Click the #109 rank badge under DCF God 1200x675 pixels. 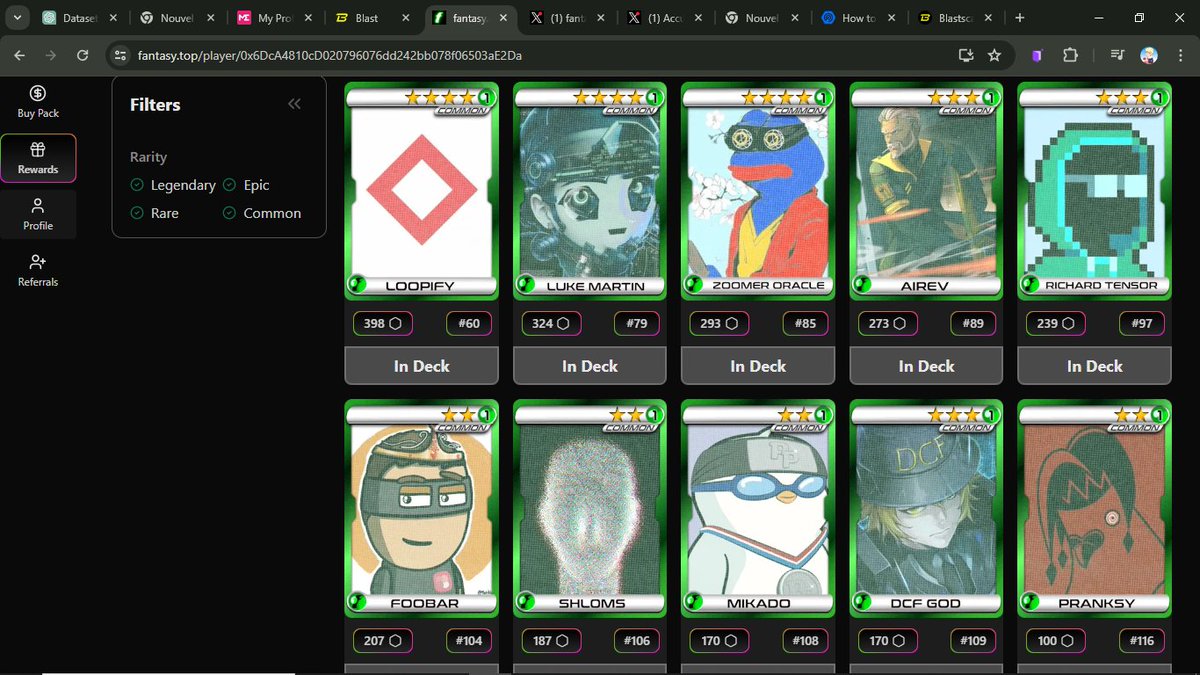(973, 640)
